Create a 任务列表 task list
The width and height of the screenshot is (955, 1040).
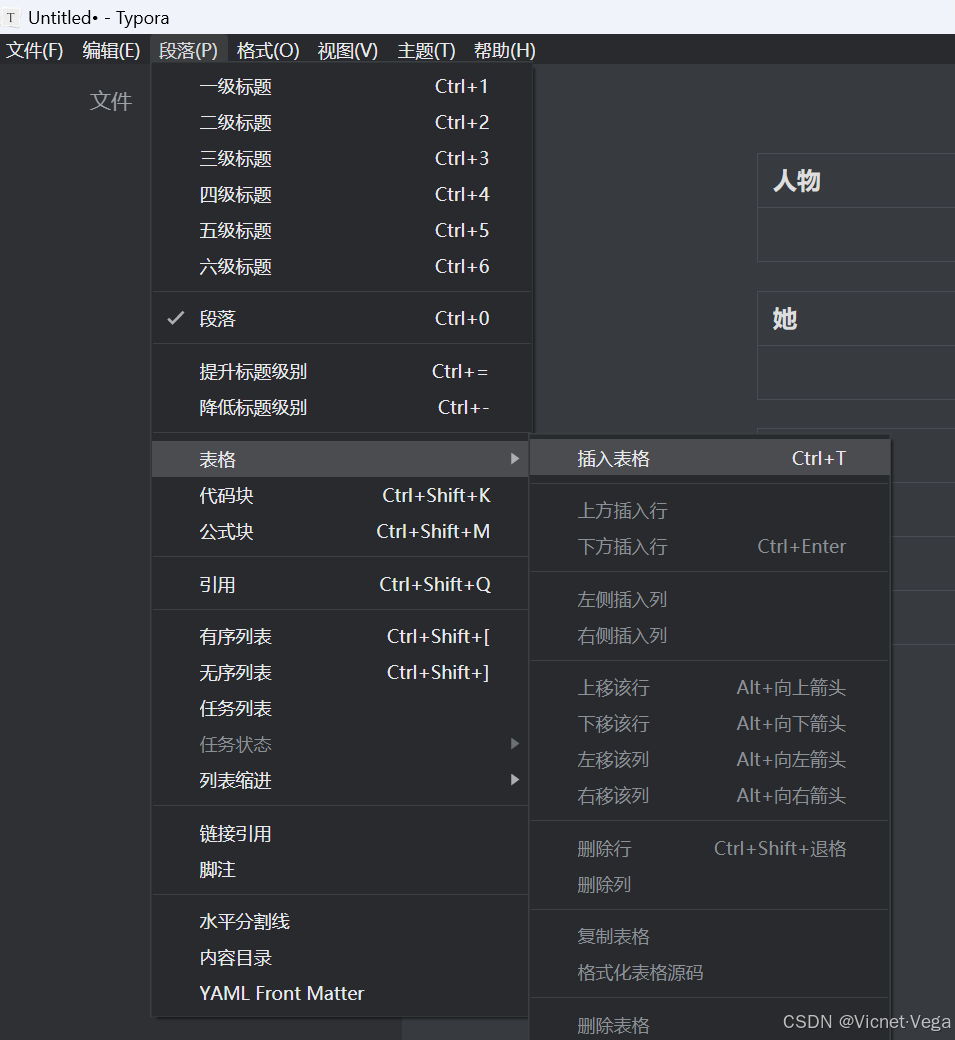coord(232,708)
